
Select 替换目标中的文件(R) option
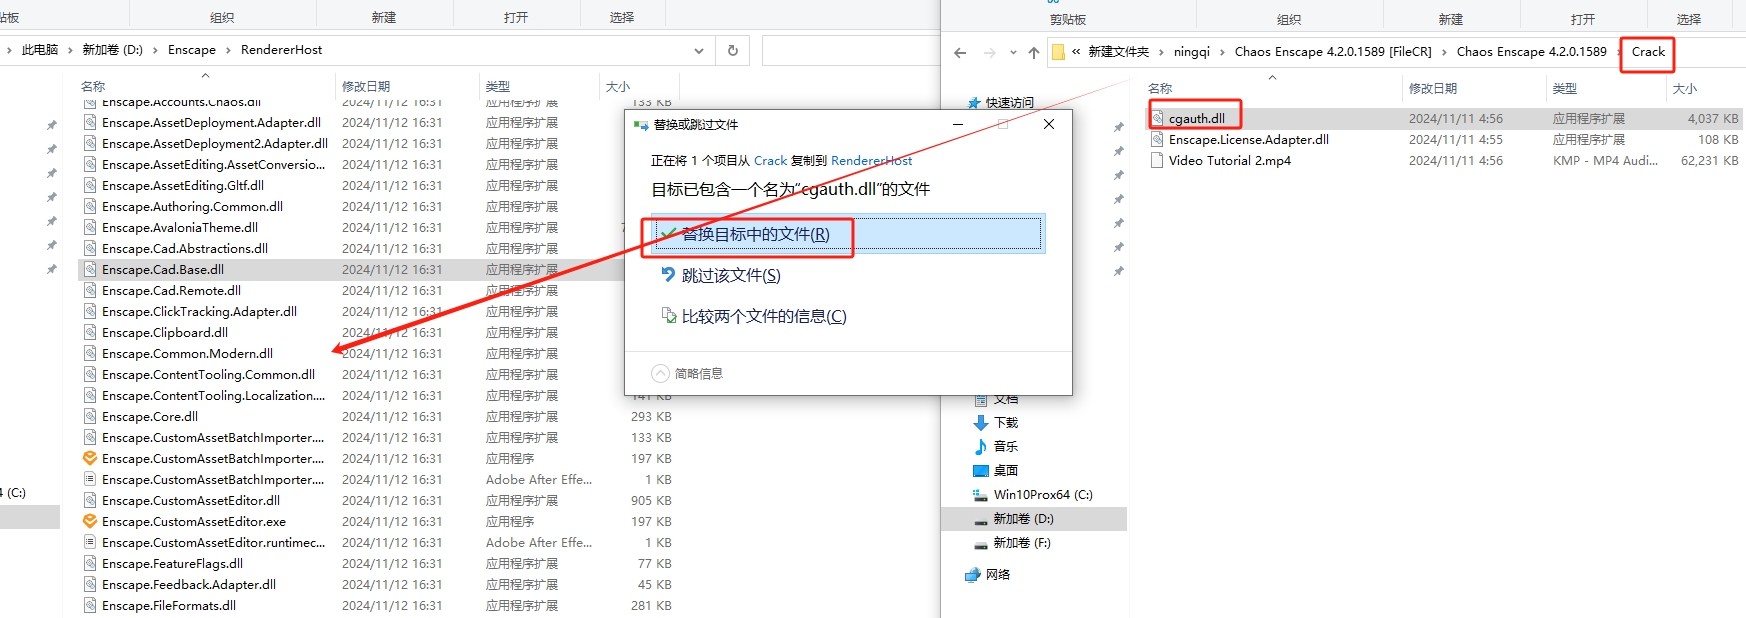848,234
